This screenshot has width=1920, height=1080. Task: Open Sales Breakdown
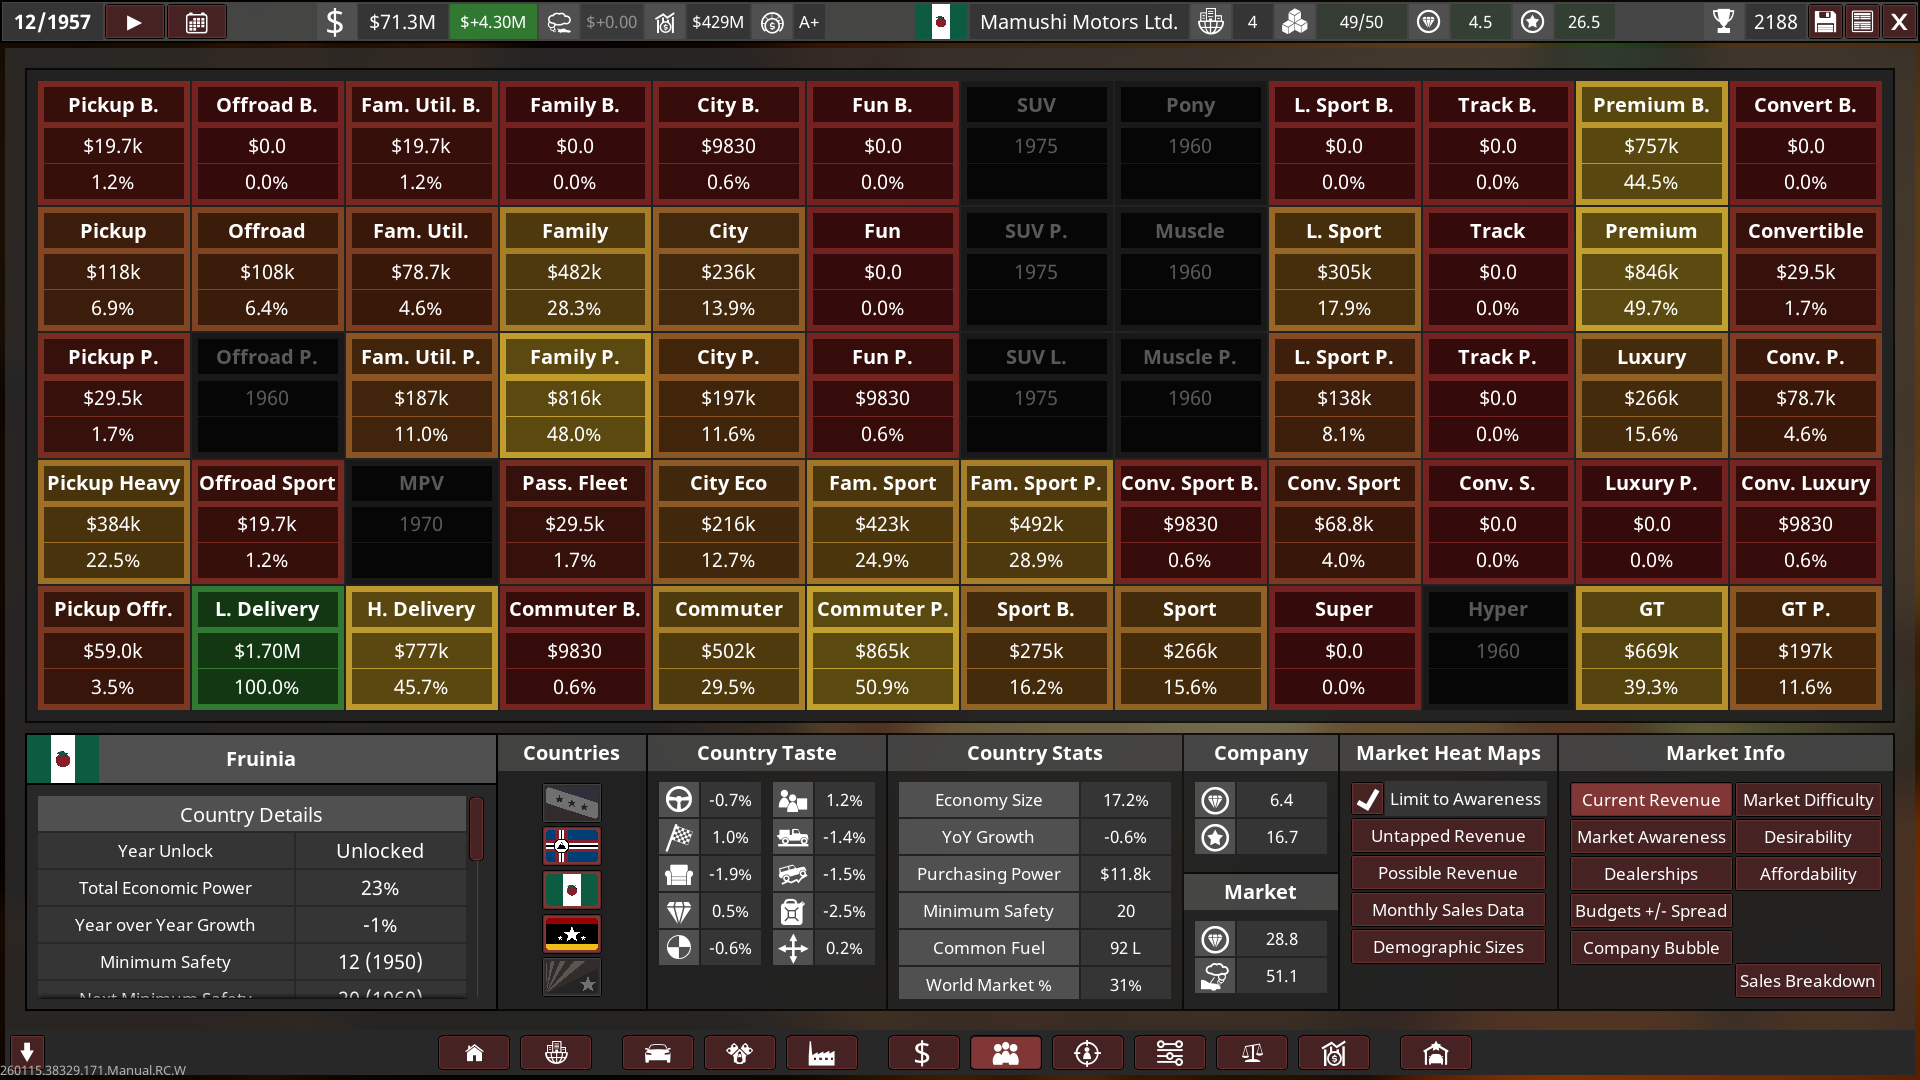click(x=1806, y=981)
